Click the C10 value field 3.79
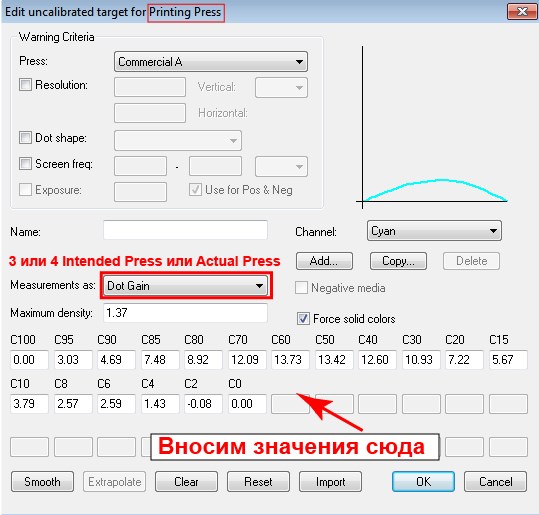This screenshot has width=539, height=515. 29,404
